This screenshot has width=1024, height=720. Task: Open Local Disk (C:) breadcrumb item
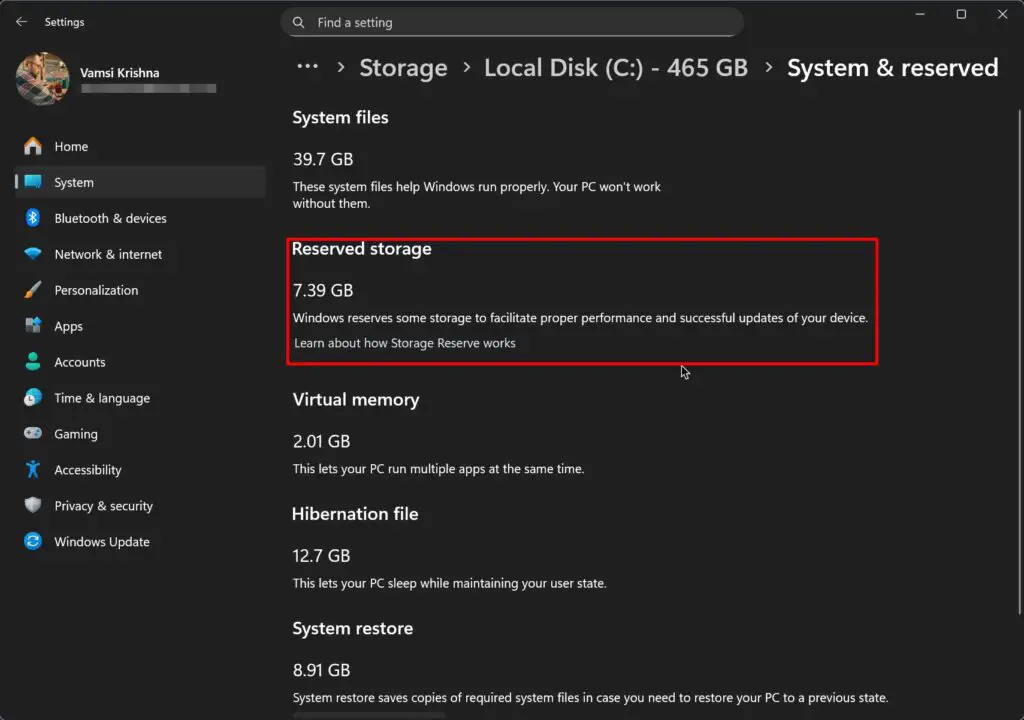615,67
